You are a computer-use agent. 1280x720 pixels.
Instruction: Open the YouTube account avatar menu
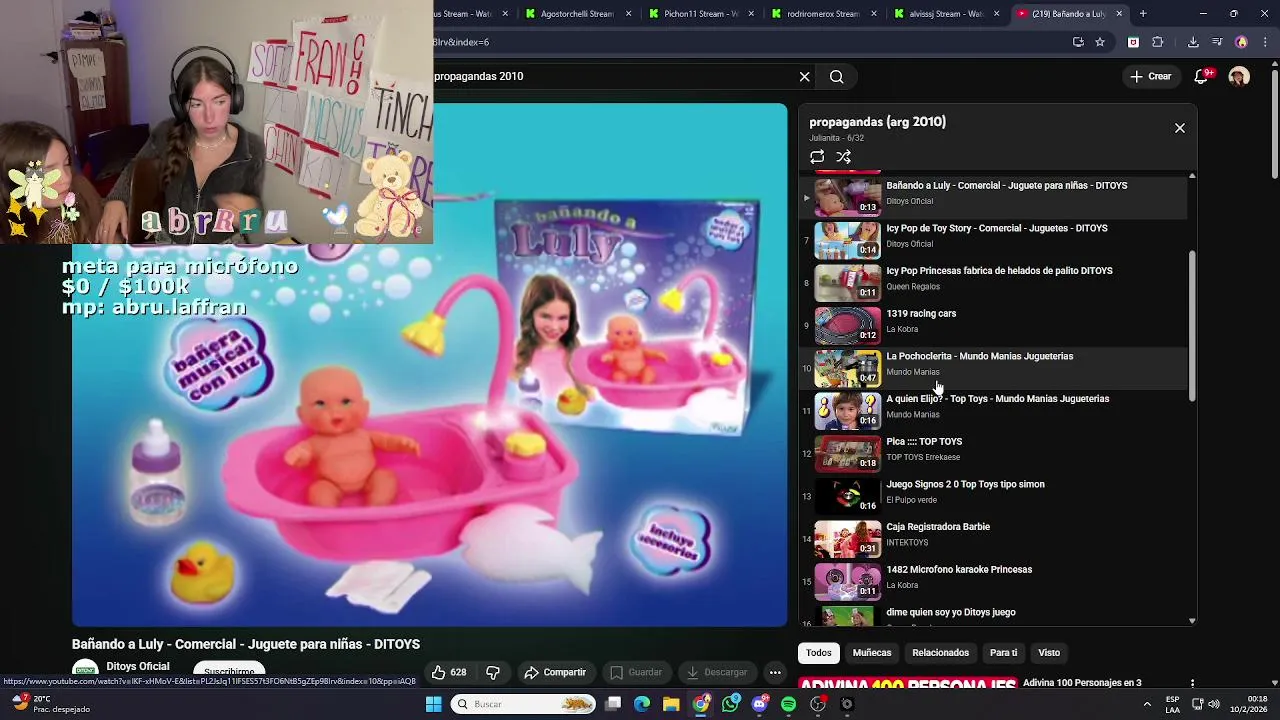click(1240, 76)
